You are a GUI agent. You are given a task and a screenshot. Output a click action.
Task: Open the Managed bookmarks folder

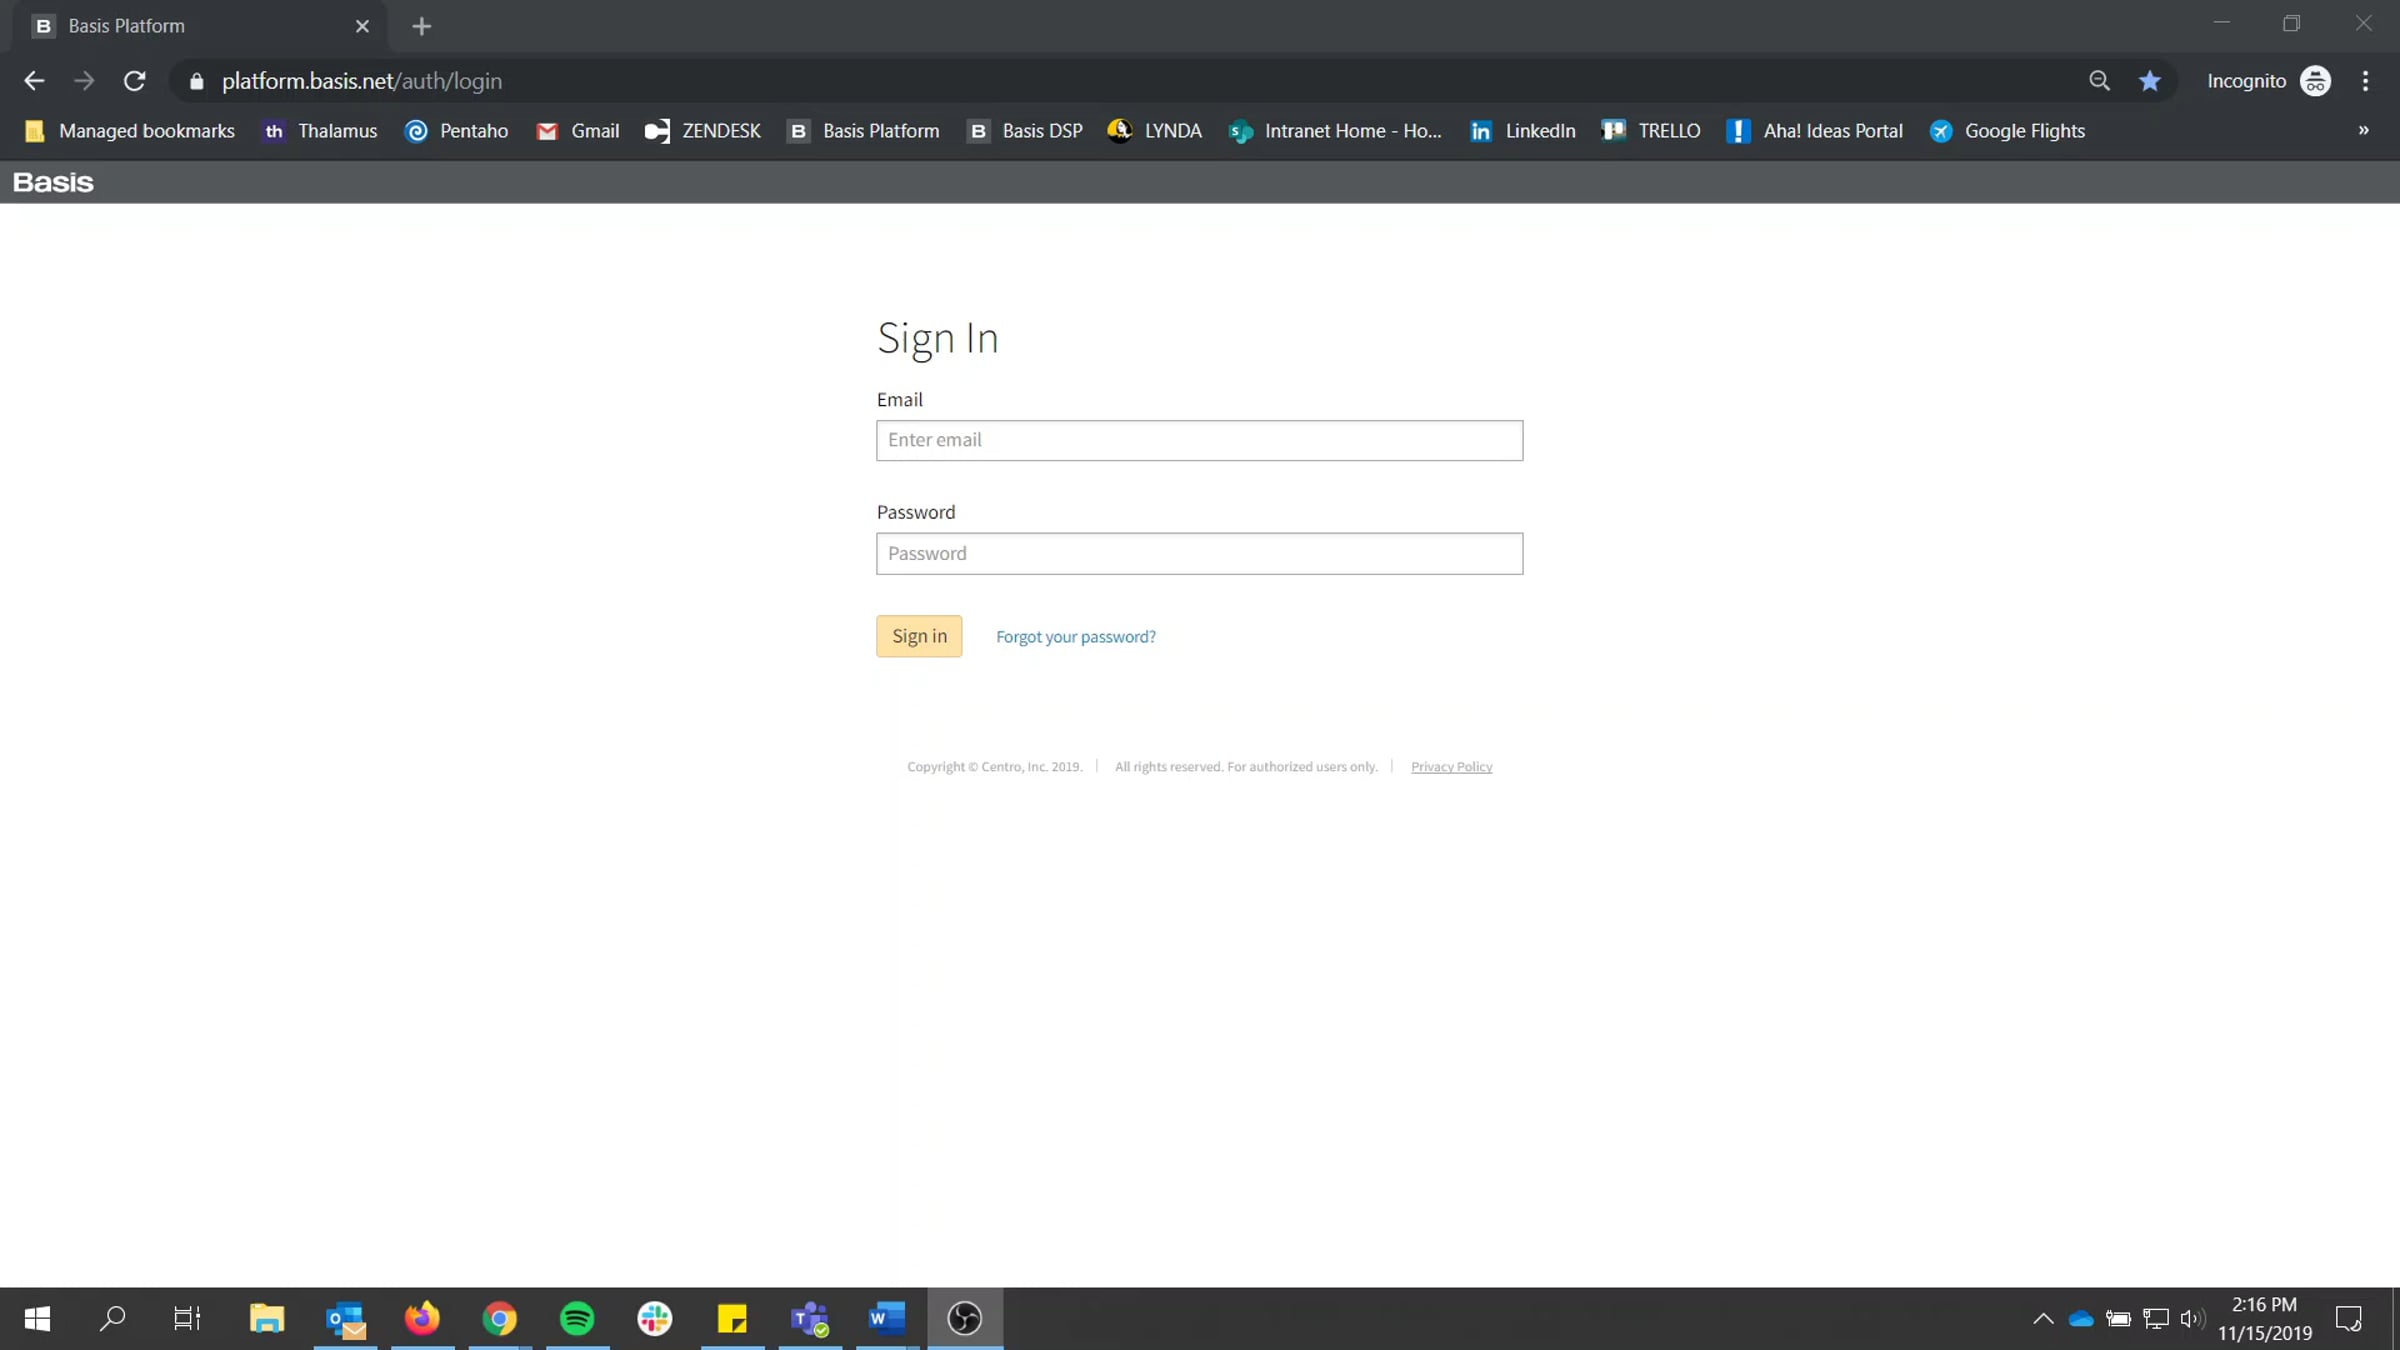click(130, 131)
